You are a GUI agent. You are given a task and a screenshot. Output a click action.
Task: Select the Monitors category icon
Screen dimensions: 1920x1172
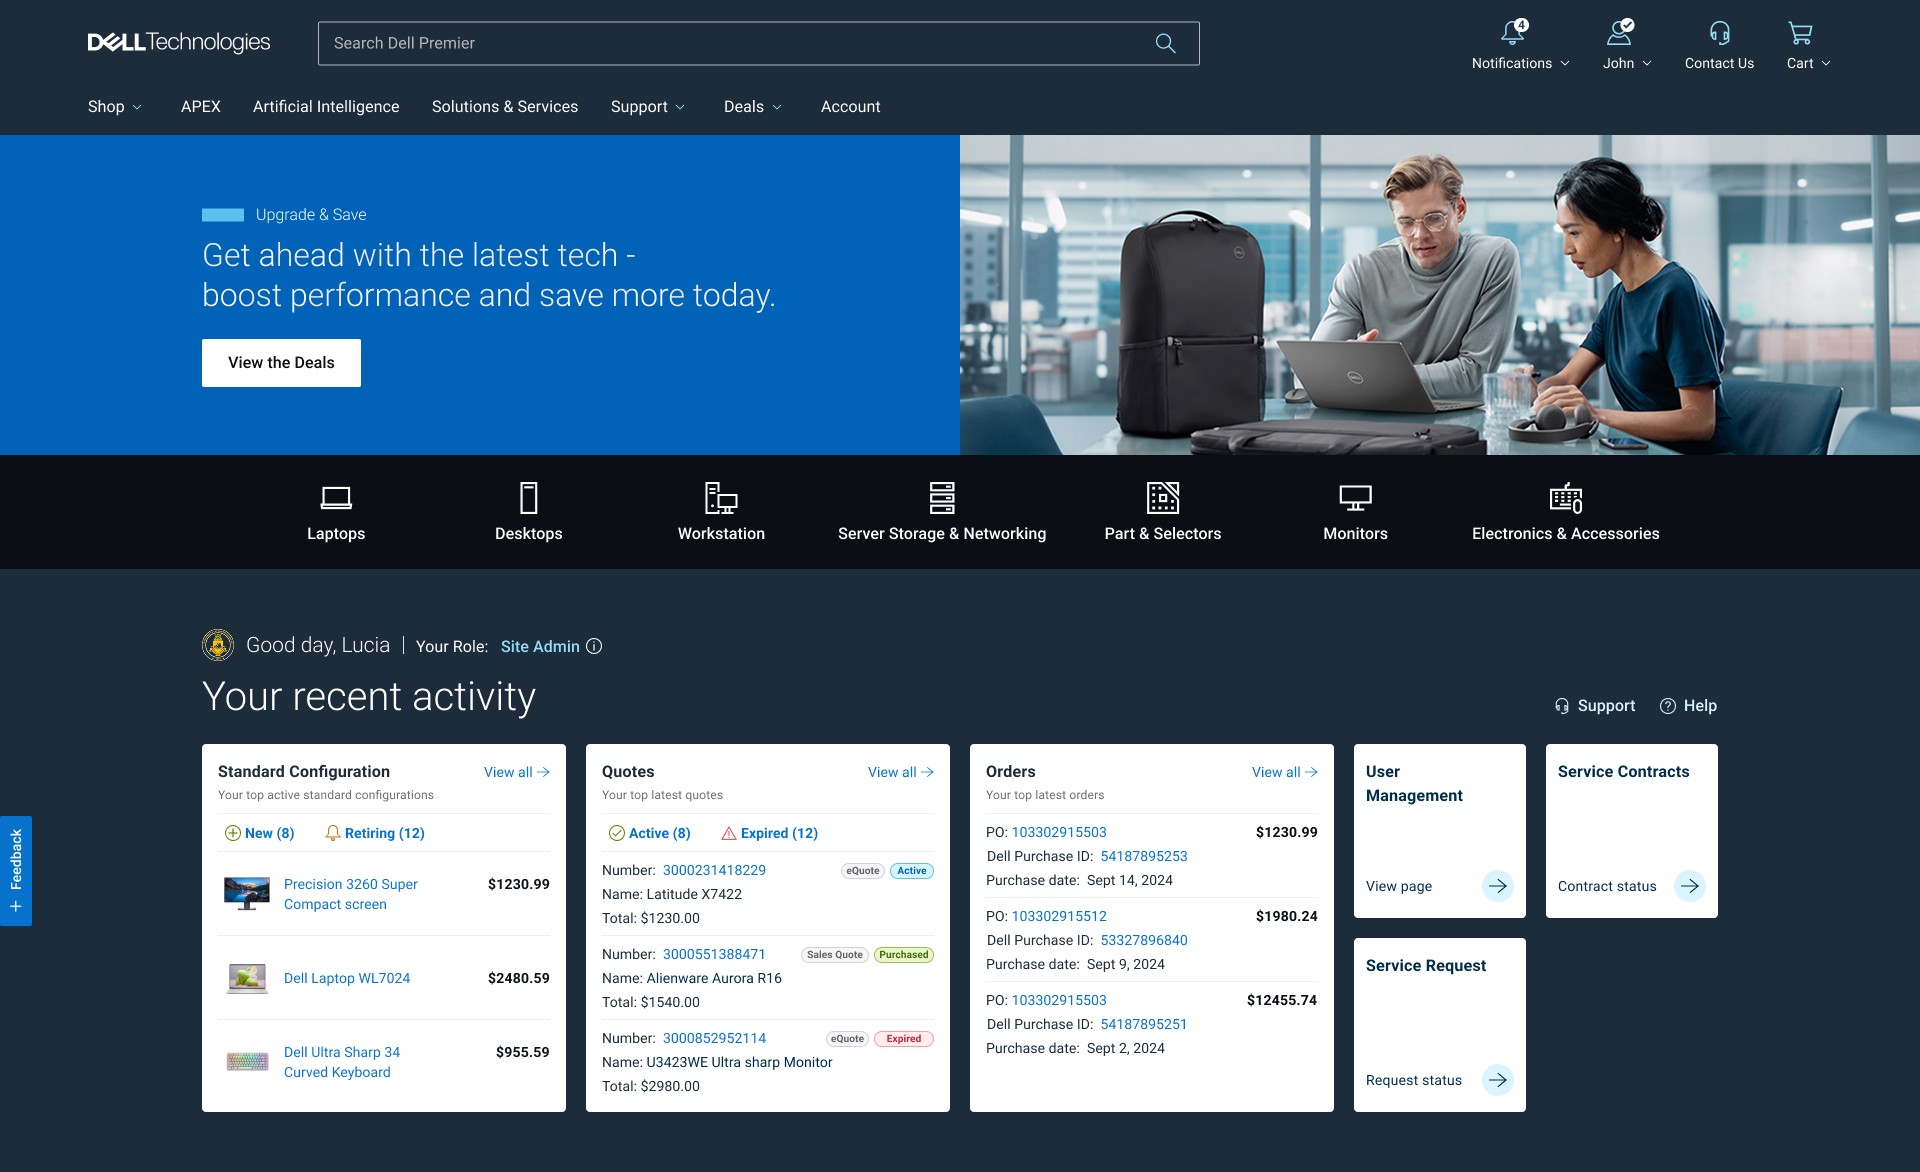pyautogui.click(x=1356, y=497)
